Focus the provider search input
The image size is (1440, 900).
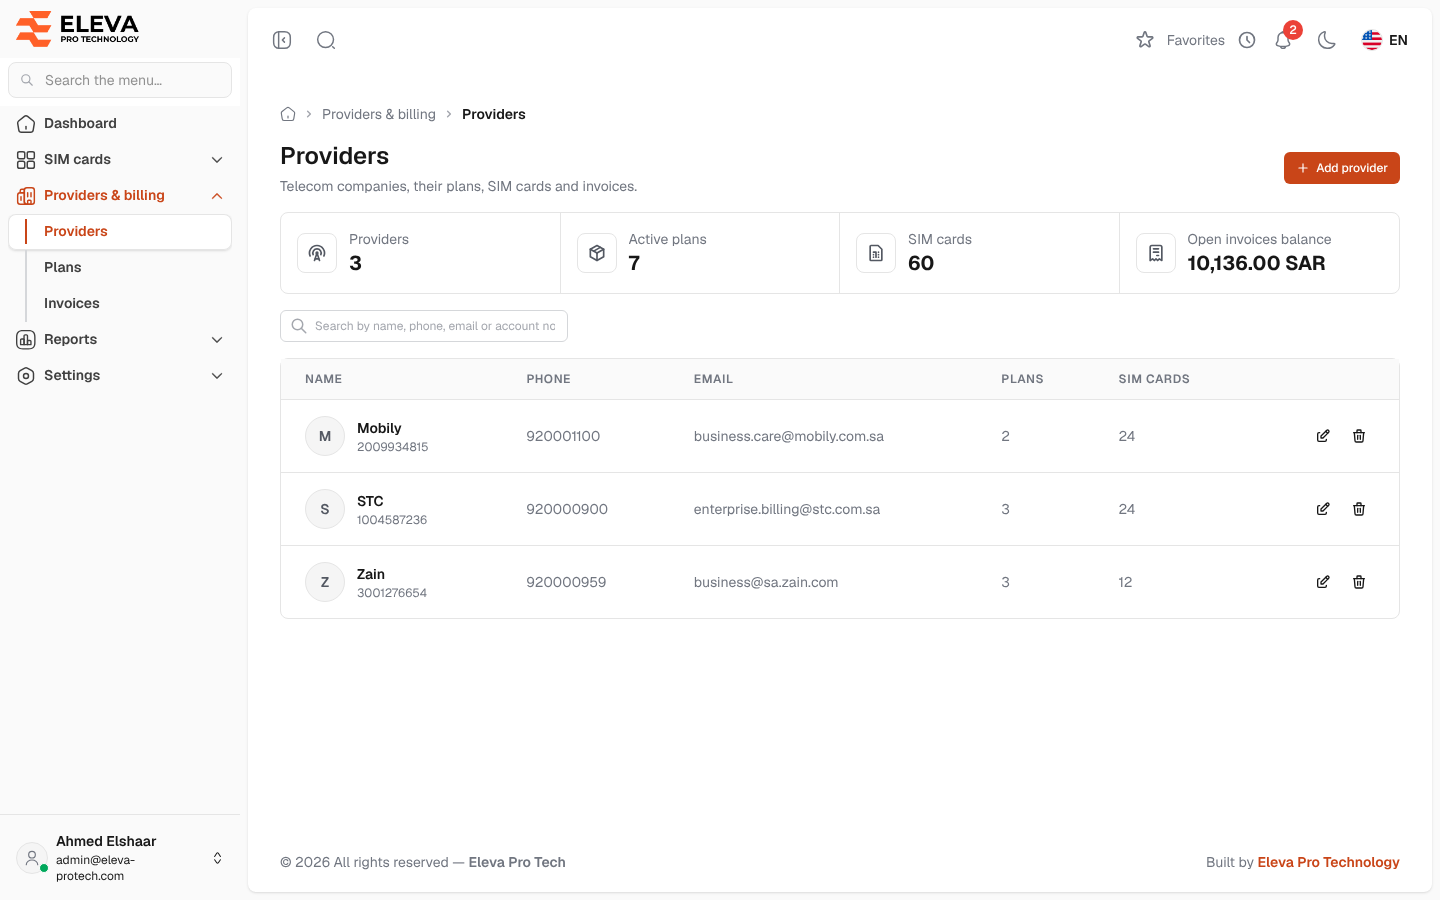point(424,326)
